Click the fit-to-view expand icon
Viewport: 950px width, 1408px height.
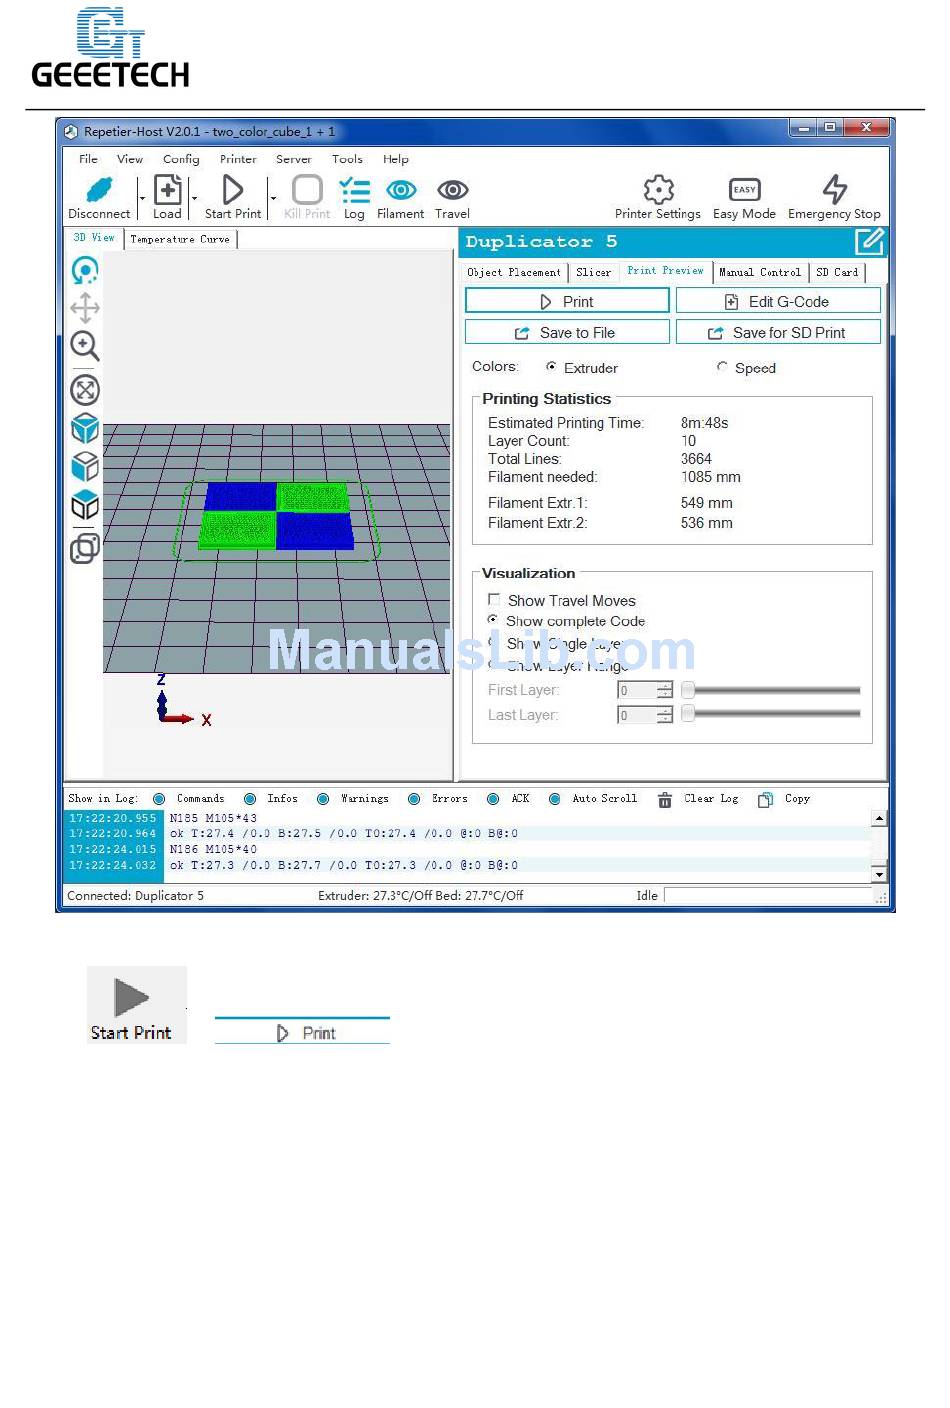point(85,390)
